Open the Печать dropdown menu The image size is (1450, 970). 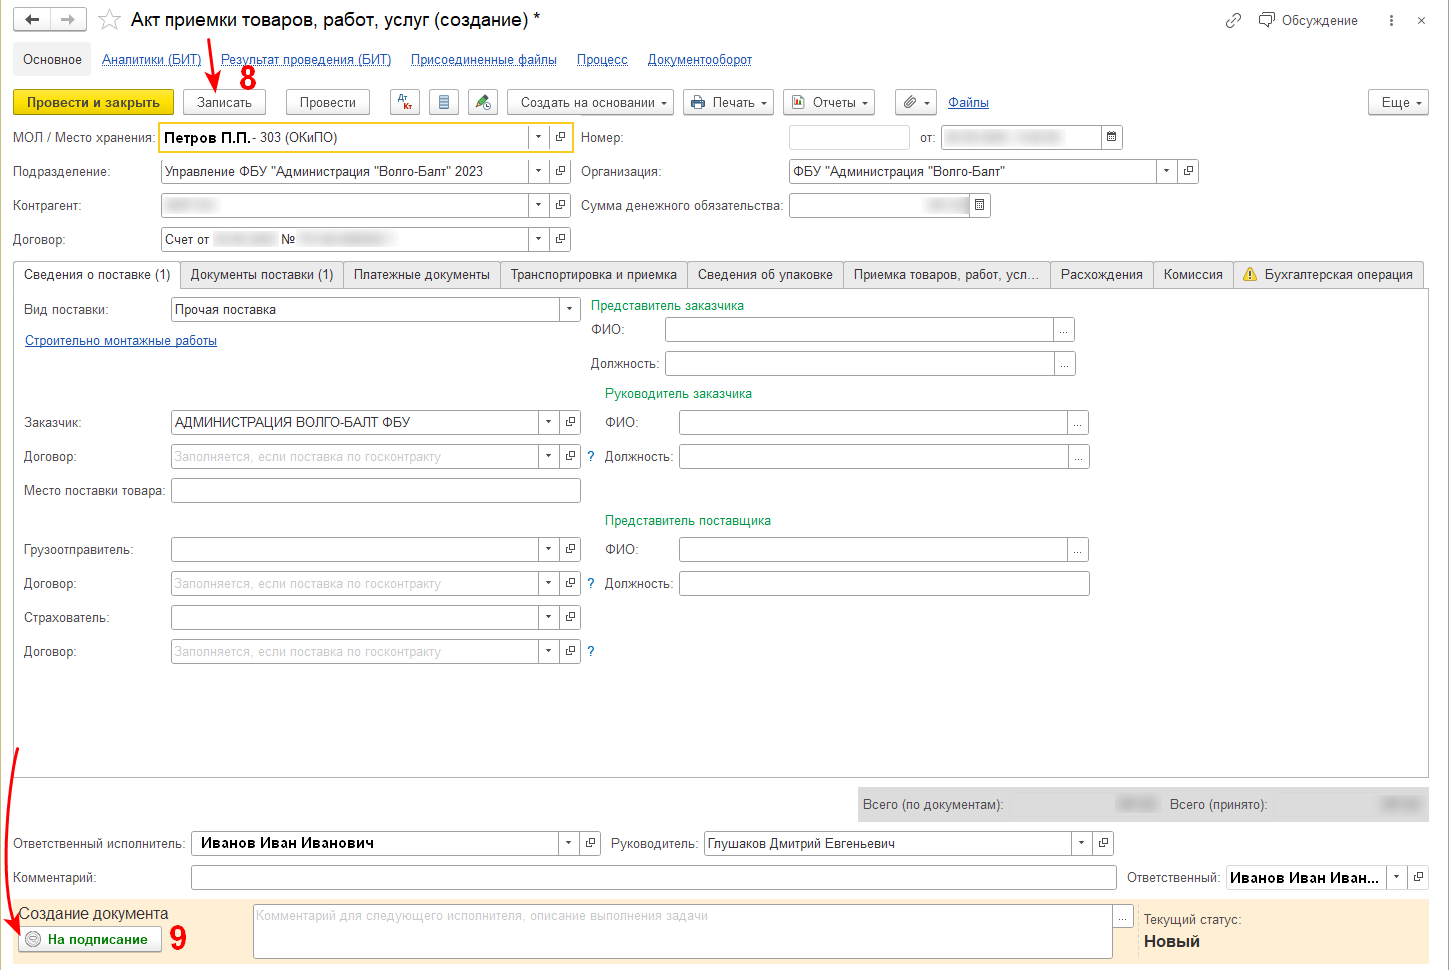click(x=728, y=102)
